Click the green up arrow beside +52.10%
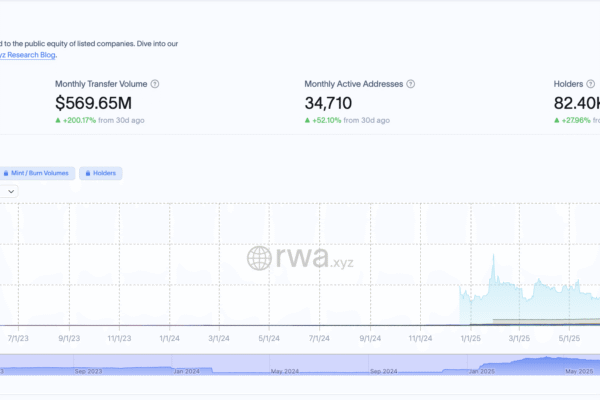 click(308, 120)
